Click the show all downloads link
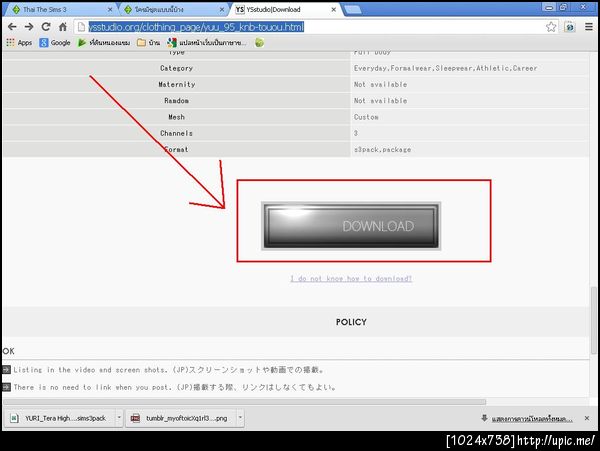Screen dimensions: 600x451 click(532, 419)
